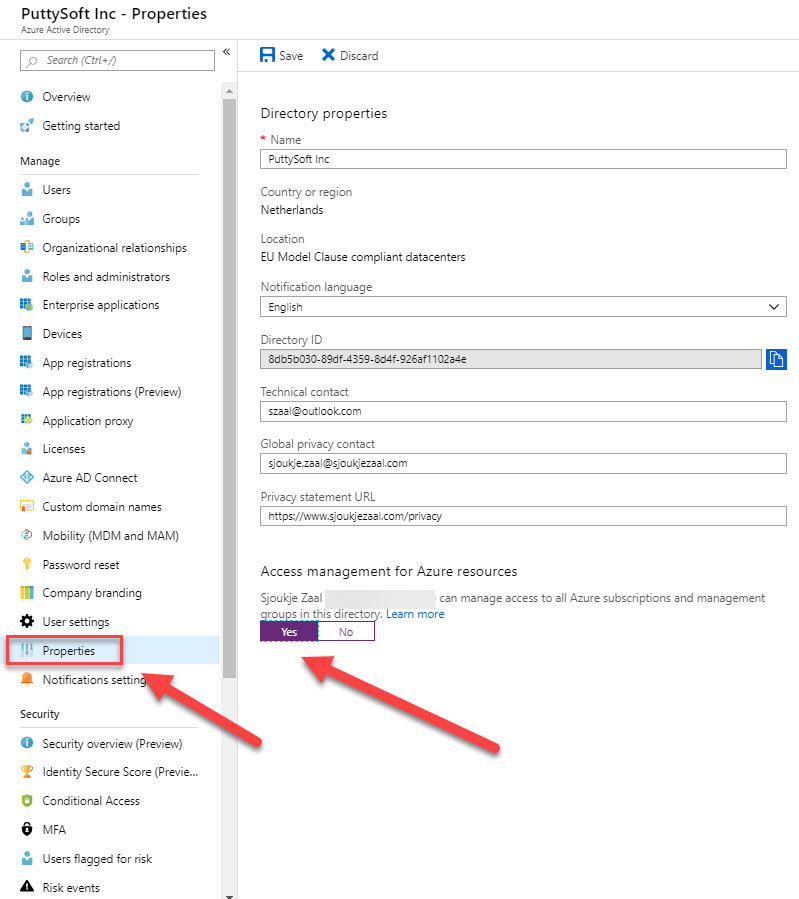Click the Azure AD Connect diamond icon
The width and height of the screenshot is (799, 899).
tap(27, 477)
